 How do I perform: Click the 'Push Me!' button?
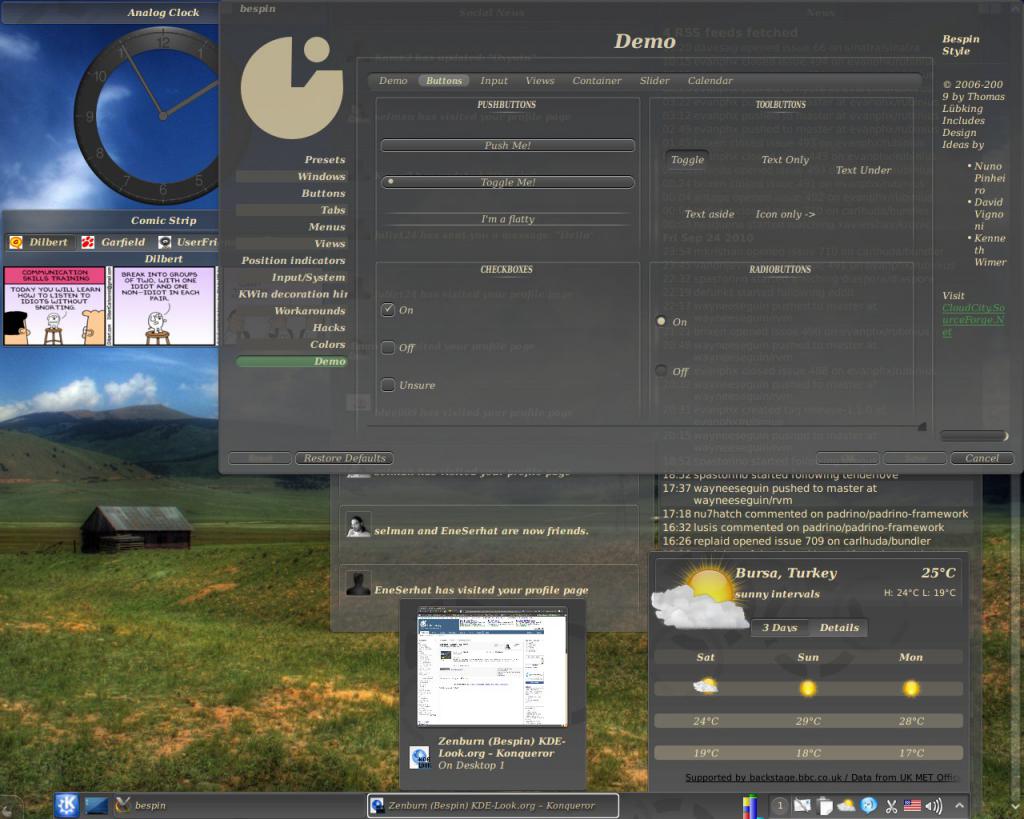507,145
